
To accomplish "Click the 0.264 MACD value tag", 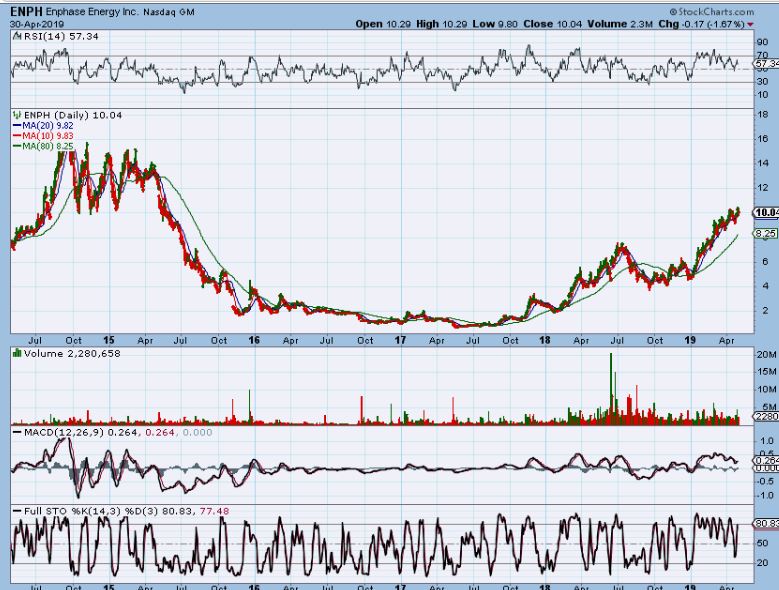I will click(x=767, y=460).
